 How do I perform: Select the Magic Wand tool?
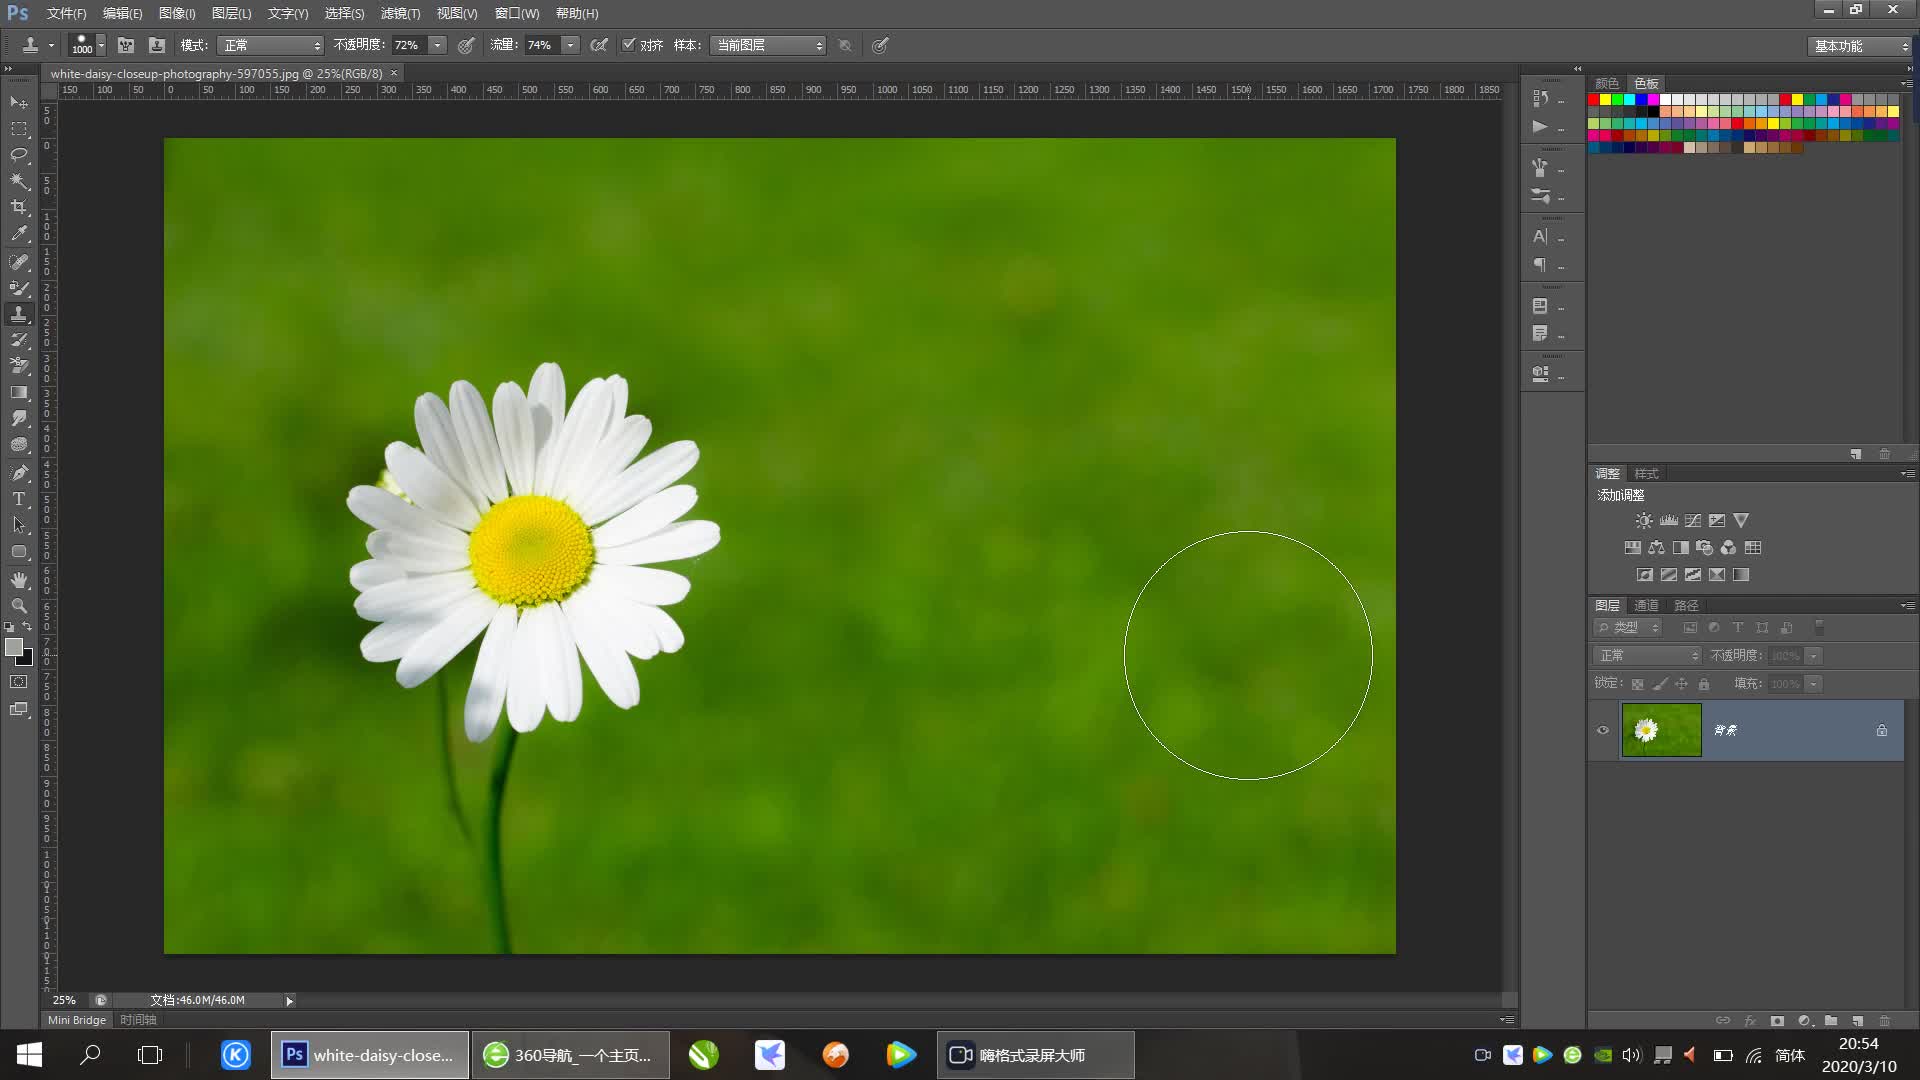(x=19, y=181)
